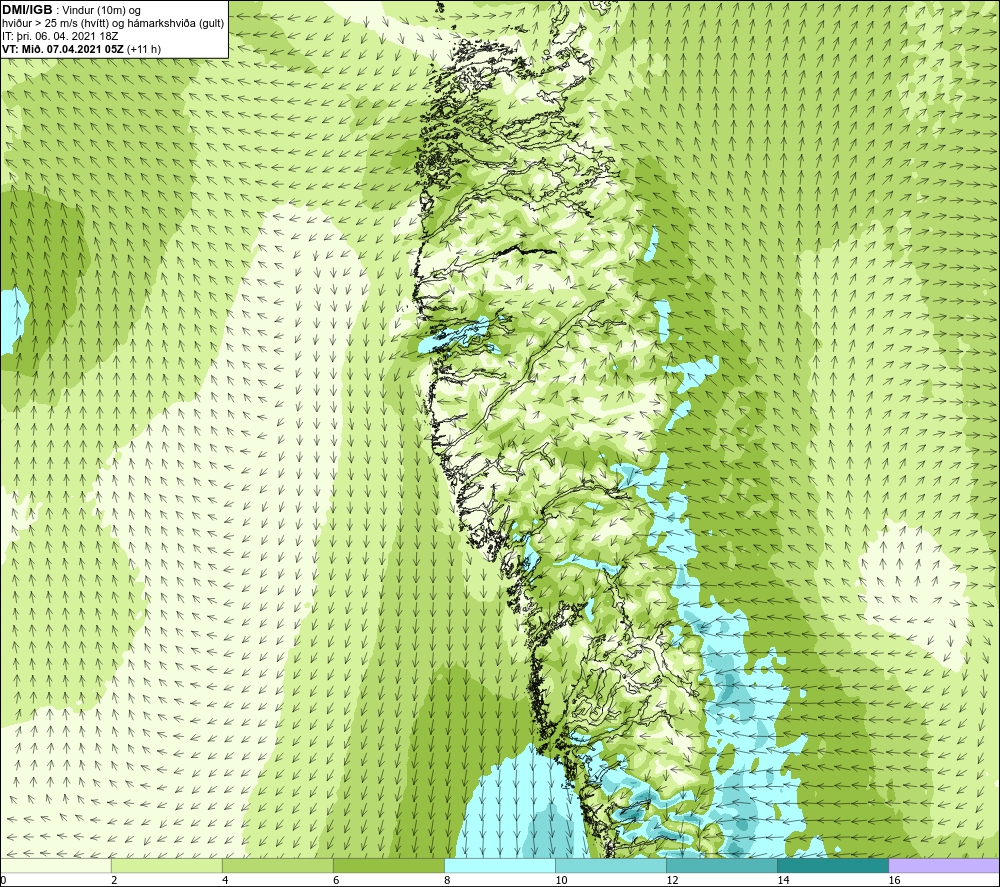
Task: Click the purple legend swatch above 16
Action: (x=944, y=865)
